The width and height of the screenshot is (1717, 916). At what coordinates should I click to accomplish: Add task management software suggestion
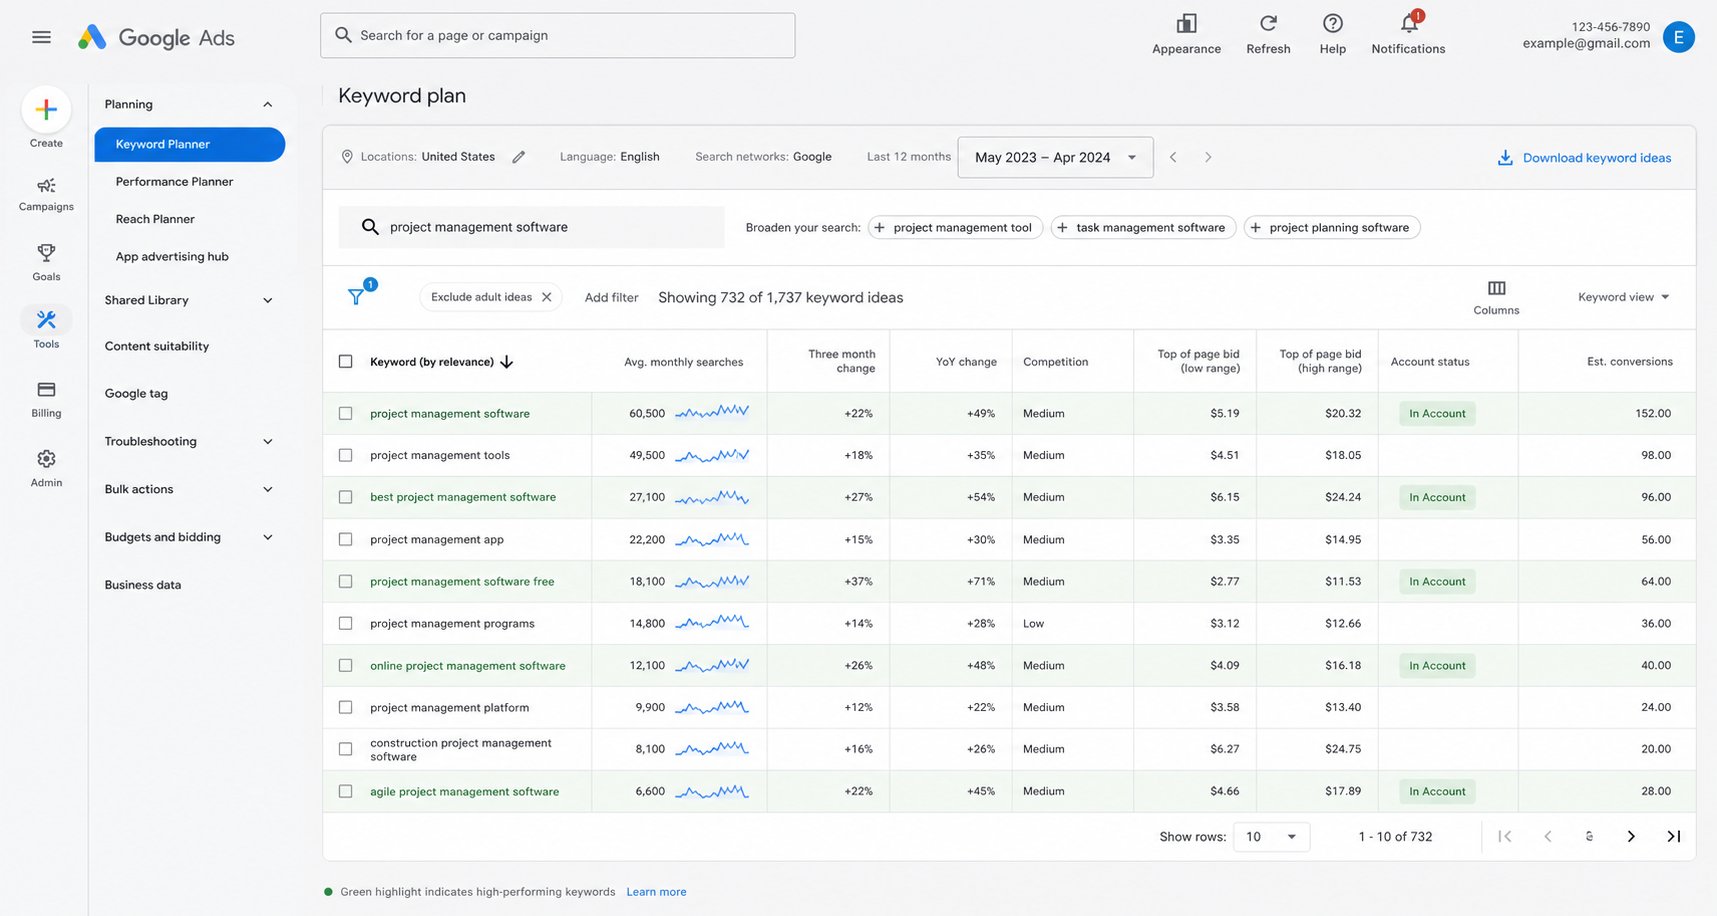coord(1143,227)
